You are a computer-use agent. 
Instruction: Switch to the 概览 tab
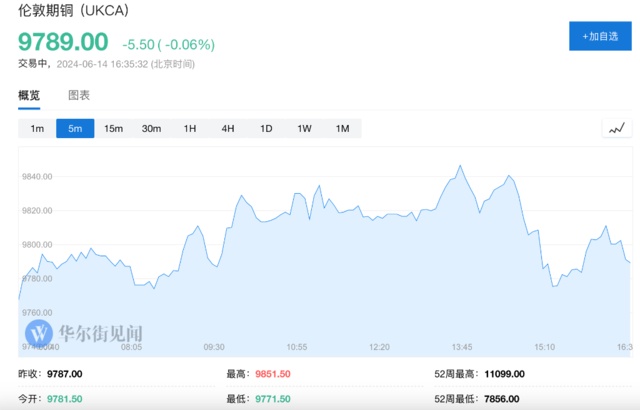[29, 96]
